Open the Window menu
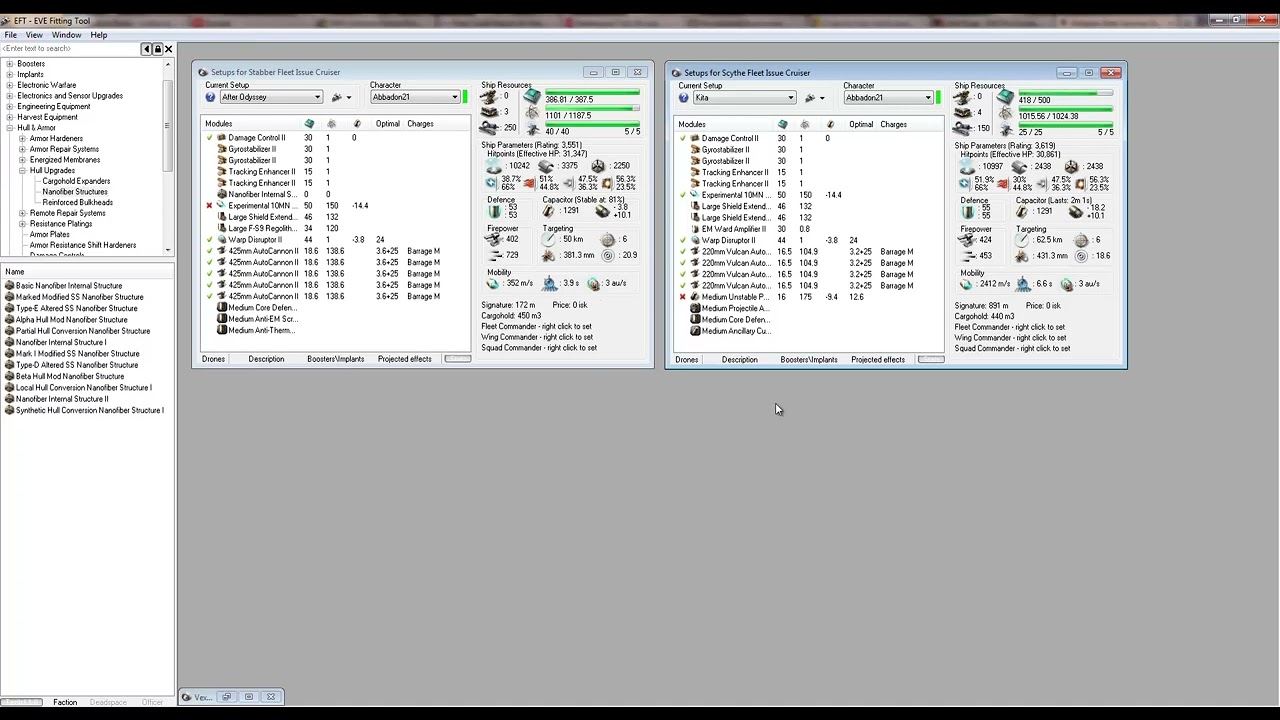This screenshot has width=1280, height=720. 66,35
